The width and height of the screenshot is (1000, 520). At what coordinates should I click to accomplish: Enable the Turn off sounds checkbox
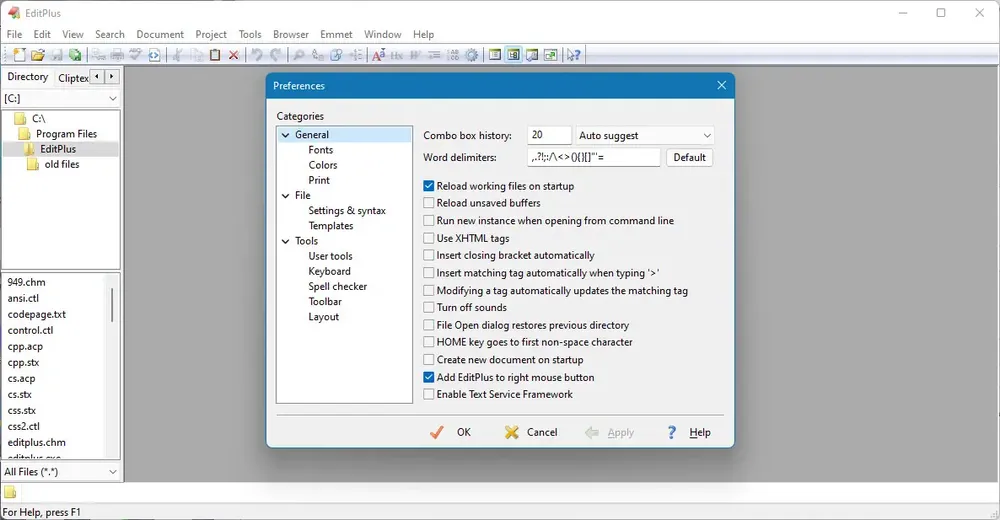429,308
